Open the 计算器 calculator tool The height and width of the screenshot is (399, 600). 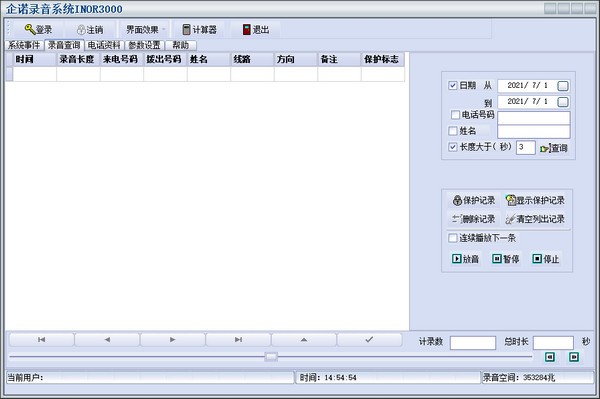coord(199,29)
